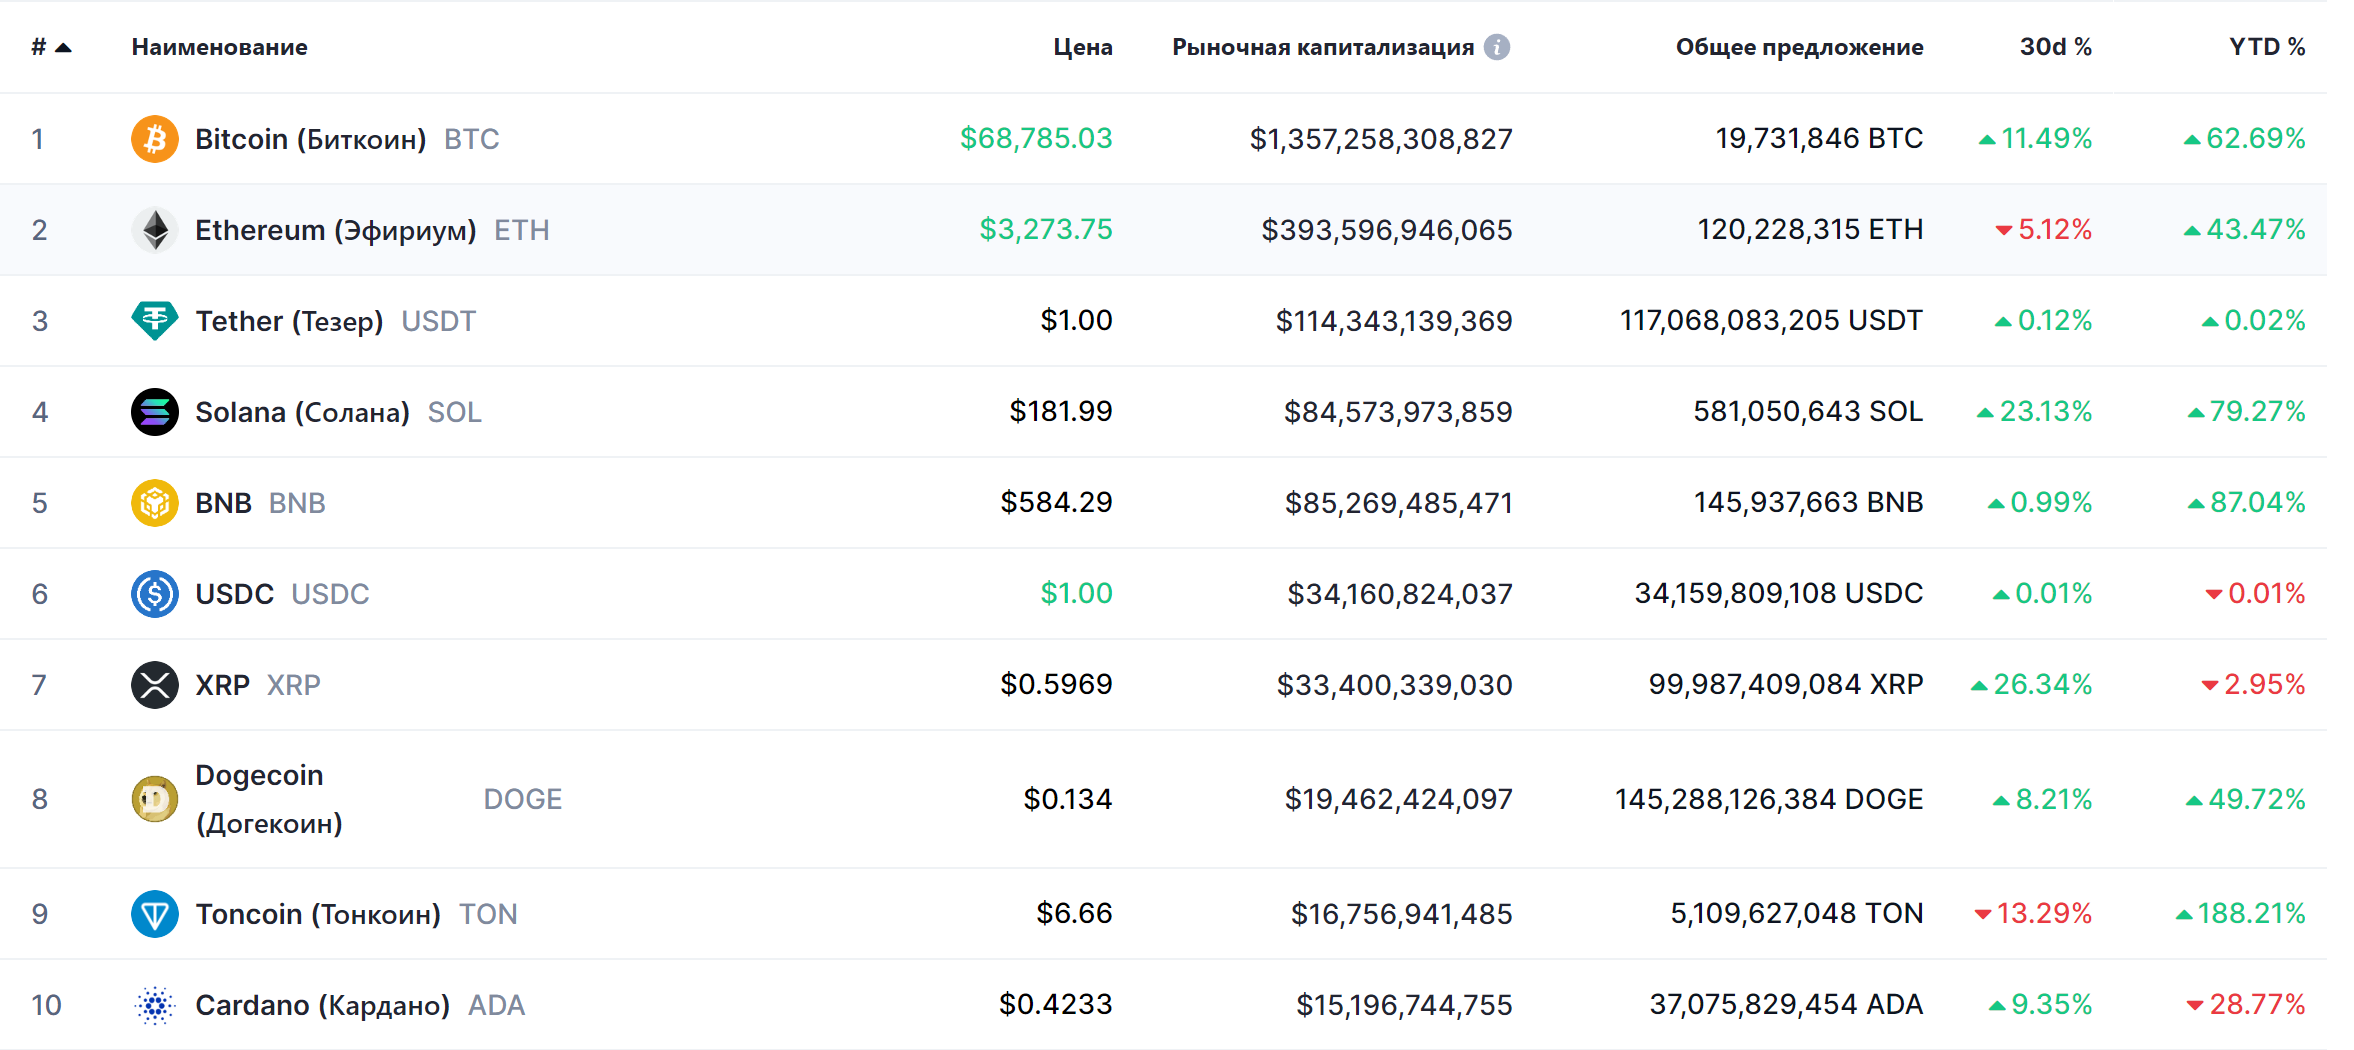Click Ethereum price $3,273.75
Viewport: 2354px width, 1050px height.
click(x=1046, y=229)
